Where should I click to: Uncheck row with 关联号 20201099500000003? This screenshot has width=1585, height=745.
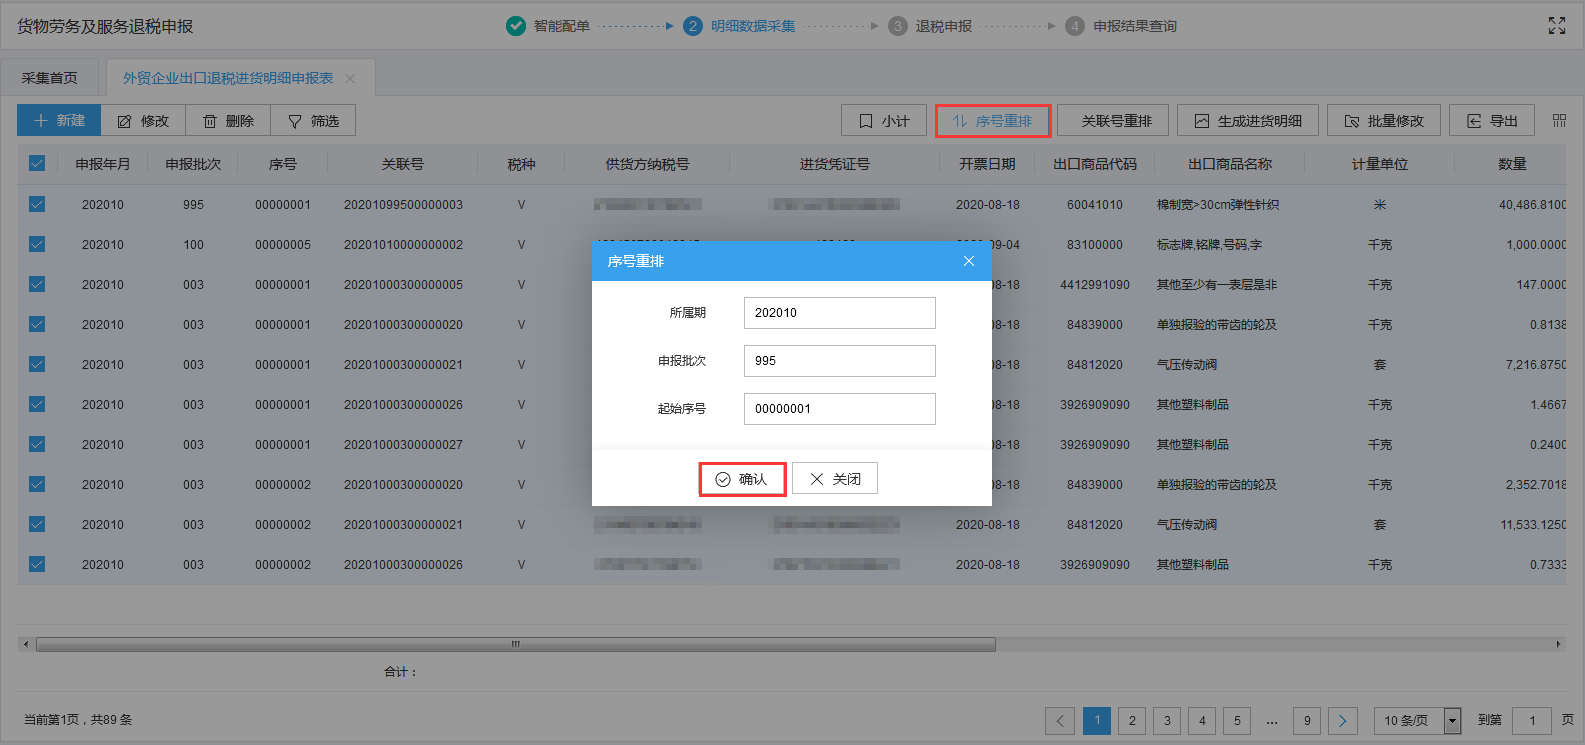(37, 204)
